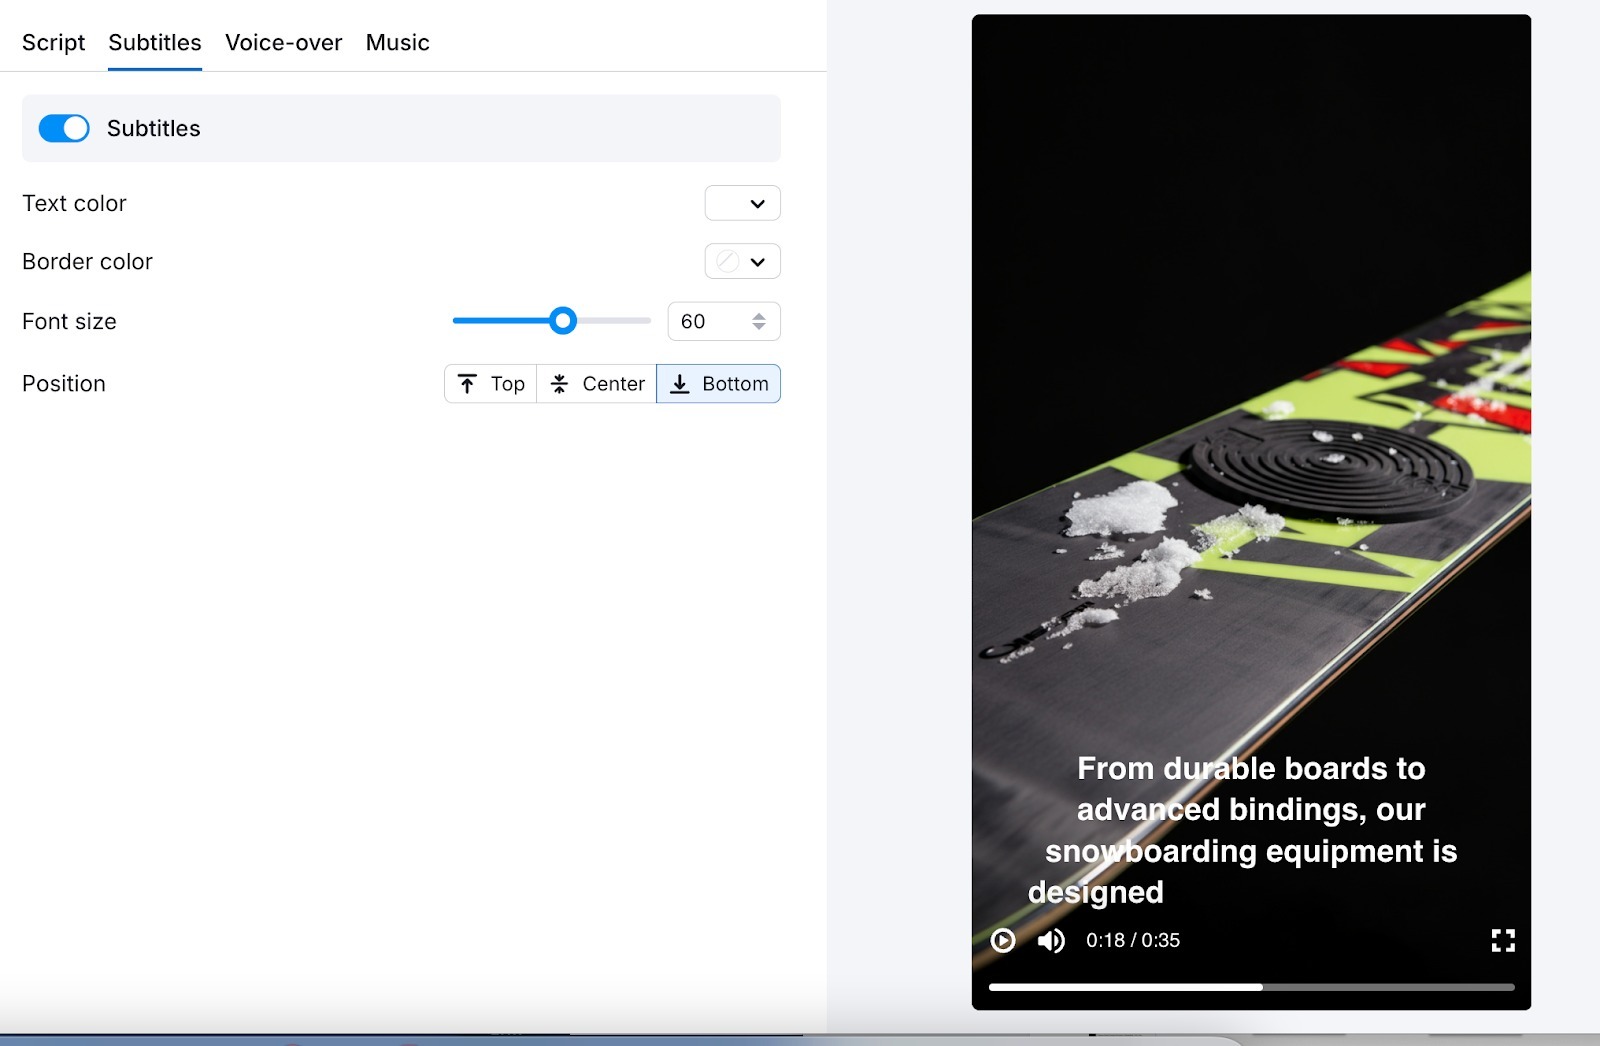Click the font size stepper down arrow
The image size is (1600, 1046).
click(x=758, y=327)
